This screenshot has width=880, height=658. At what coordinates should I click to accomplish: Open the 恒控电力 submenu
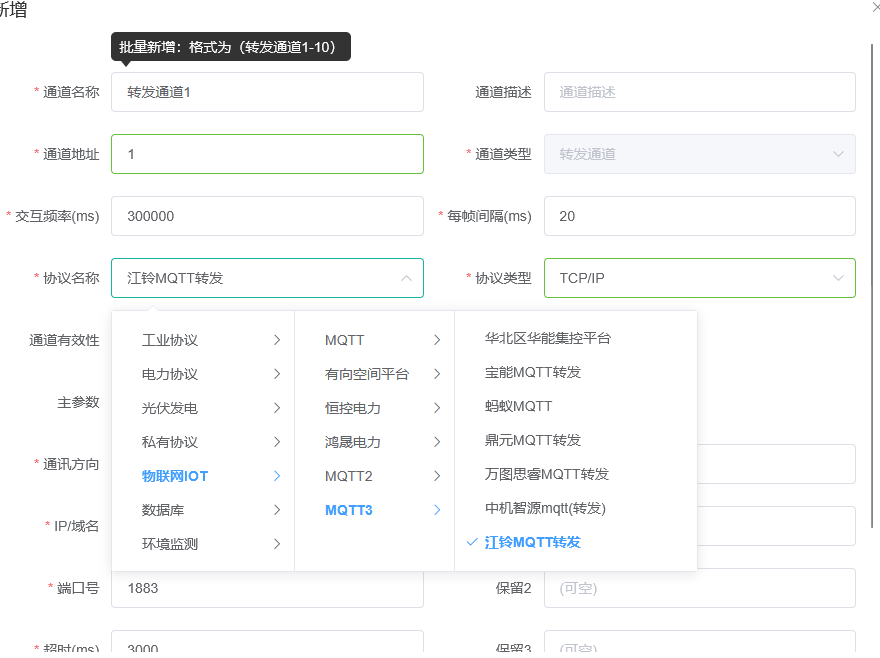pos(353,408)
